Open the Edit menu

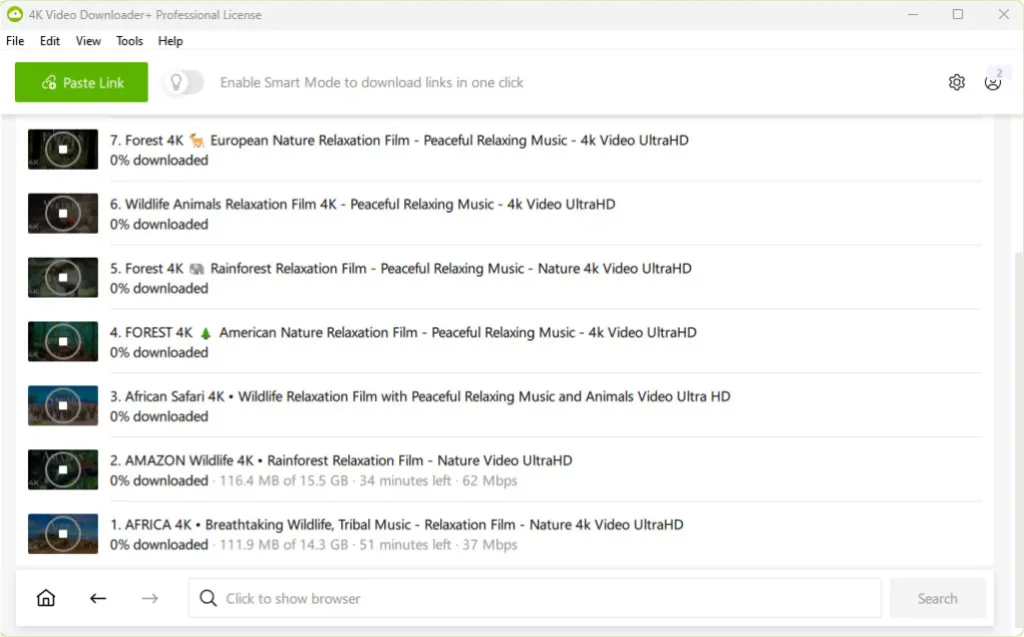coord(50,41)
